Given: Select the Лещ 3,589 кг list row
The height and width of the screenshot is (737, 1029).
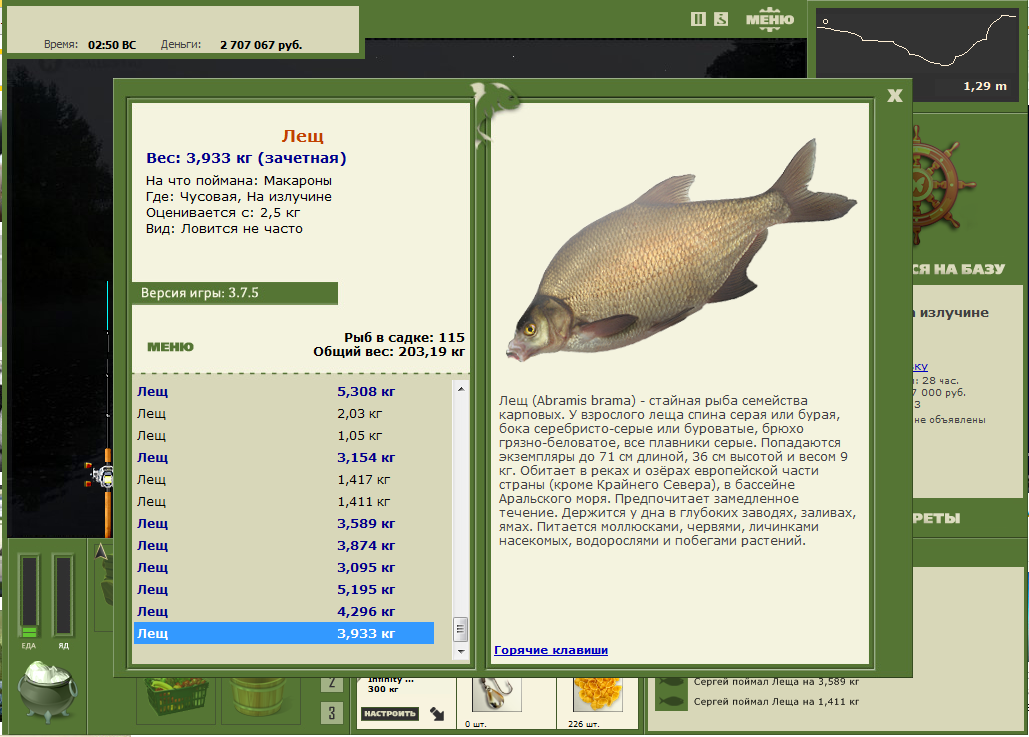Looking at the screenshot, I should [x=284, y=523].
